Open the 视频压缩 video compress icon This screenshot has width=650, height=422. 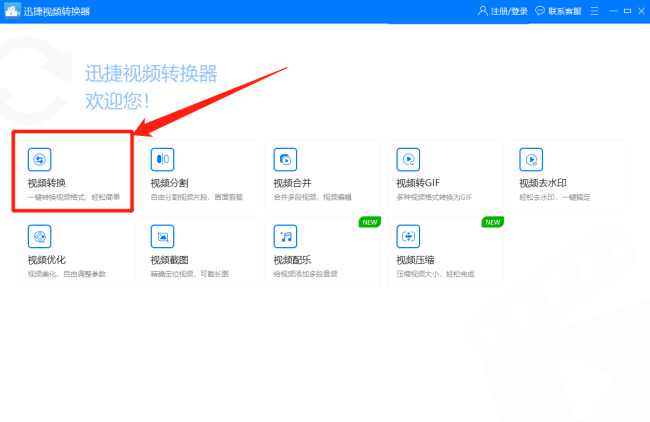408,236
